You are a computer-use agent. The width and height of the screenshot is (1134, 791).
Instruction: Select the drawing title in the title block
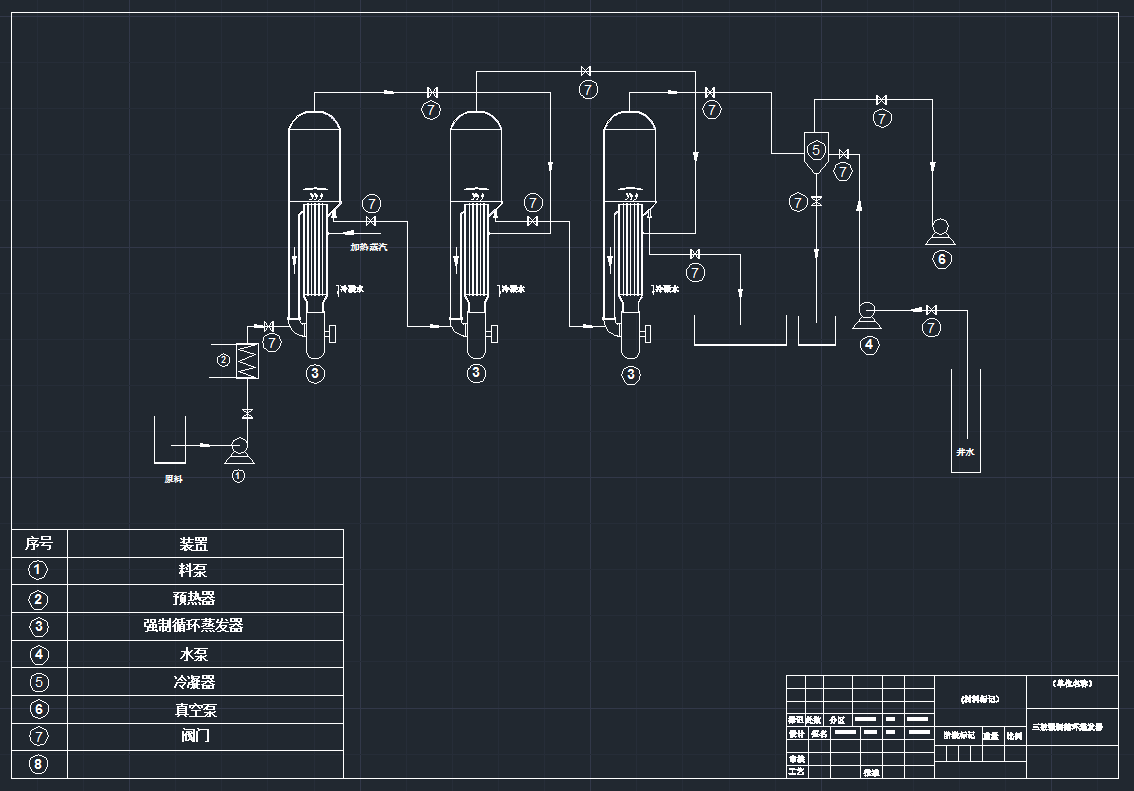click(1067, 727)
